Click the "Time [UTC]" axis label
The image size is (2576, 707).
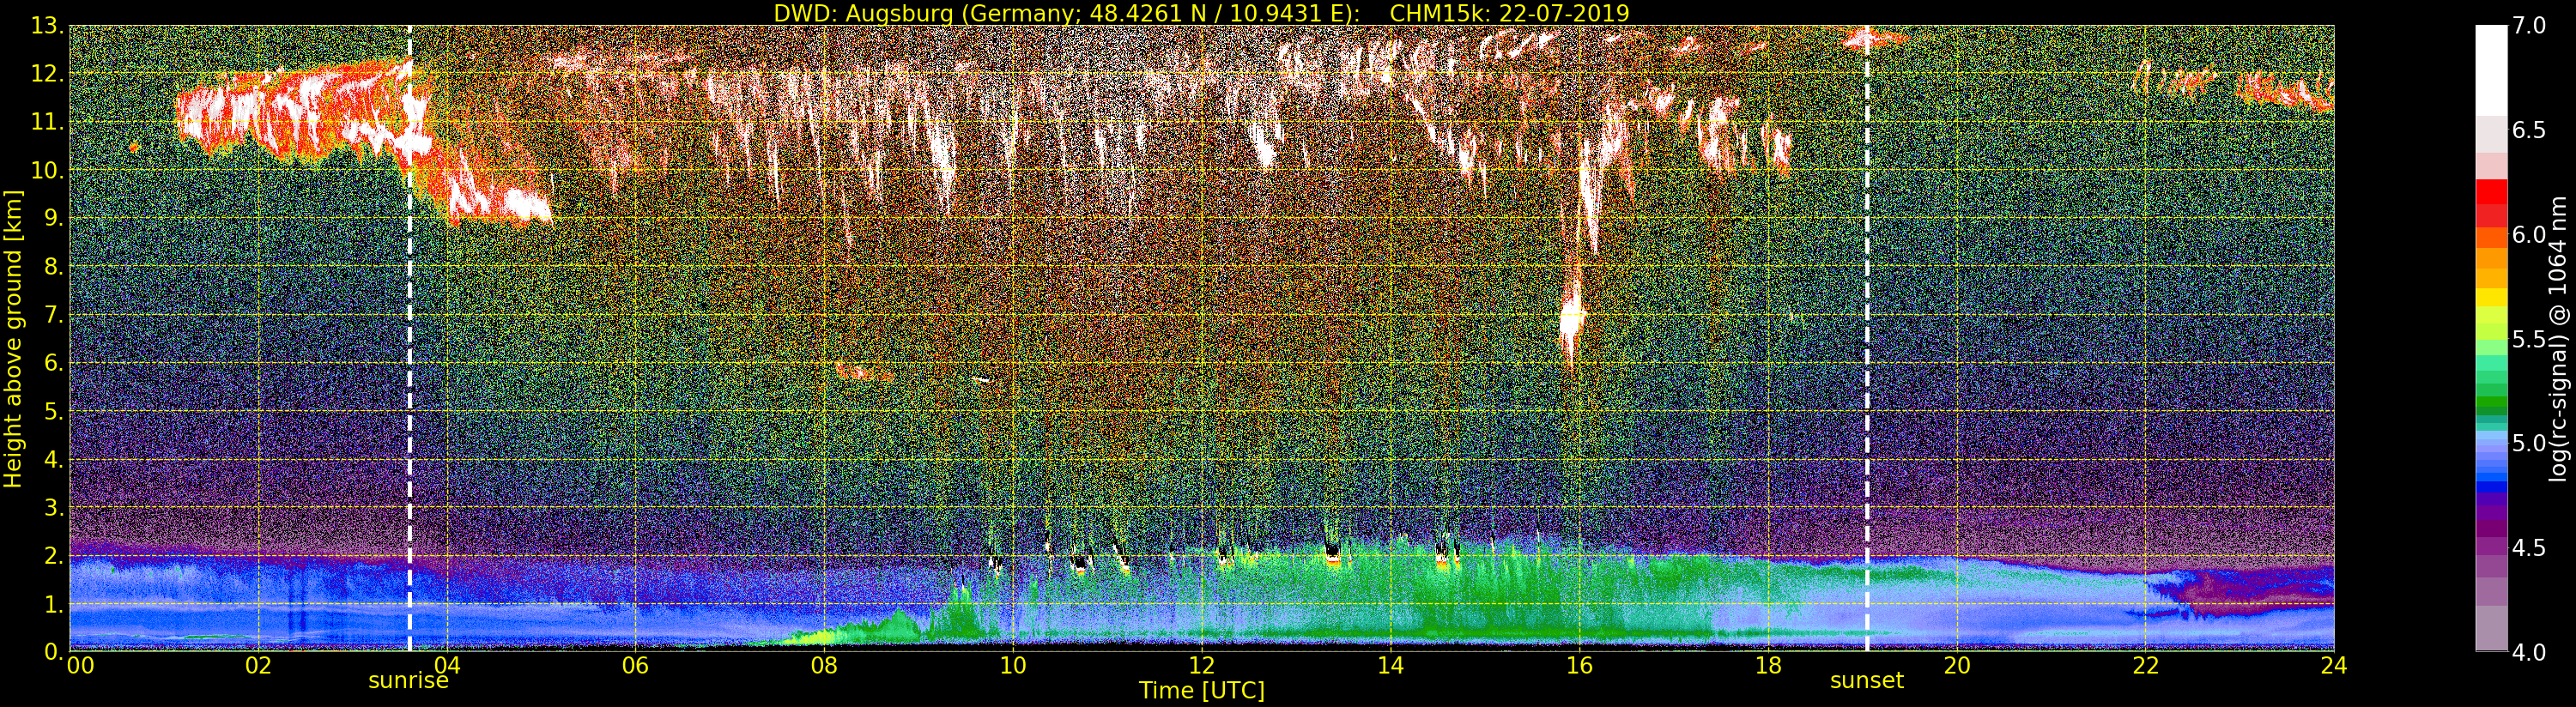click(1202, 690)
